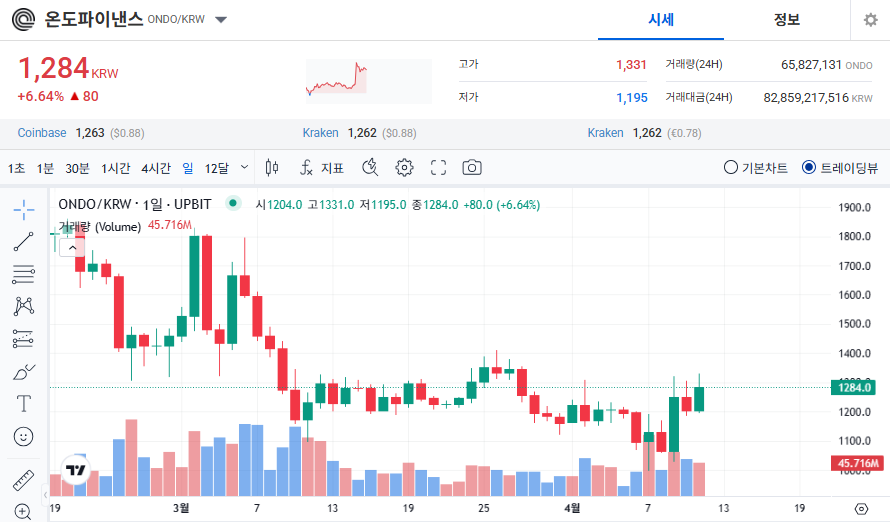Screen dimensions: 890x522
Task: Click the 거래량(24H) value 65,827,131
Action: pos(811,65)
